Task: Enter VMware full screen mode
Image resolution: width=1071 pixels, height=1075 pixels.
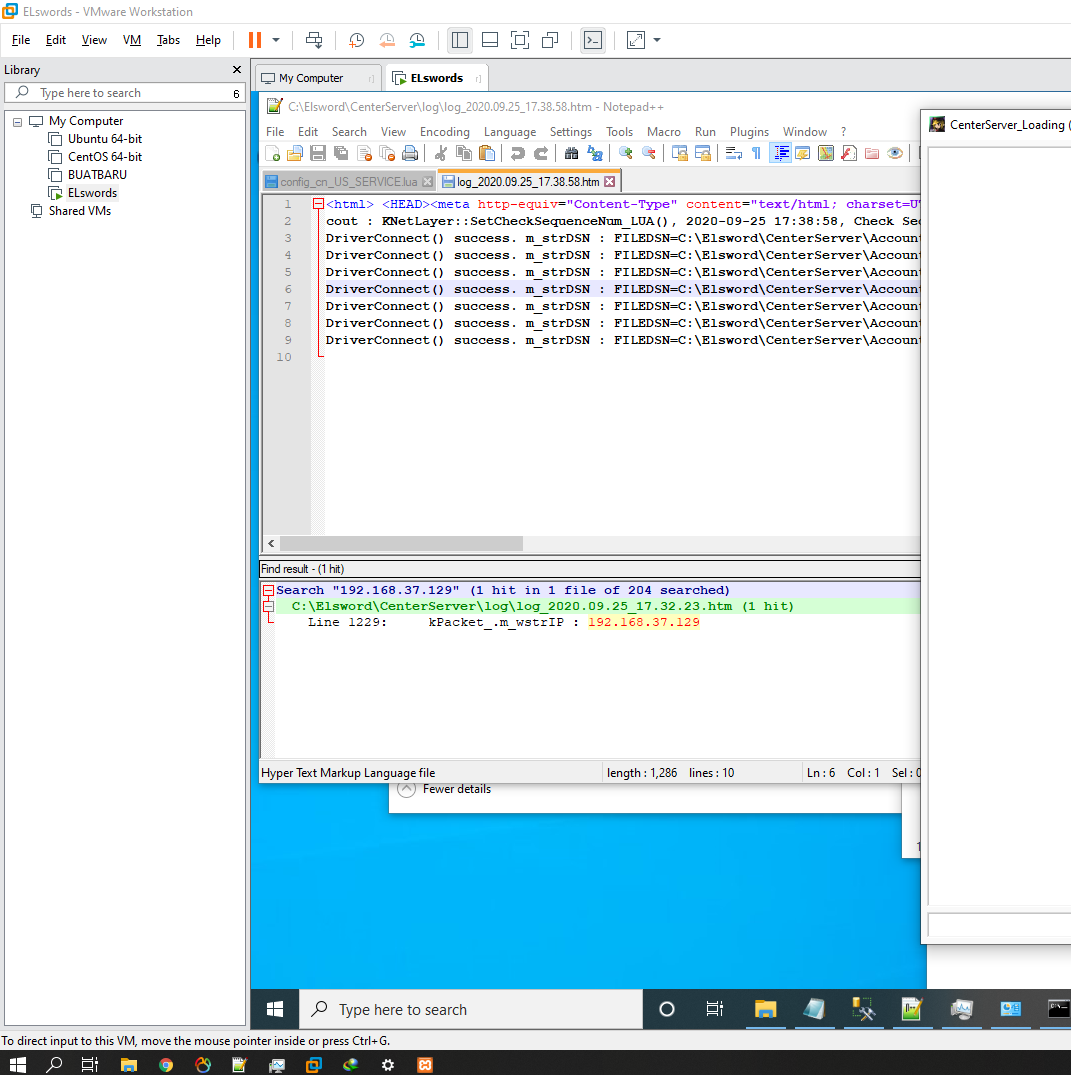Action: [x=520, y=40]
